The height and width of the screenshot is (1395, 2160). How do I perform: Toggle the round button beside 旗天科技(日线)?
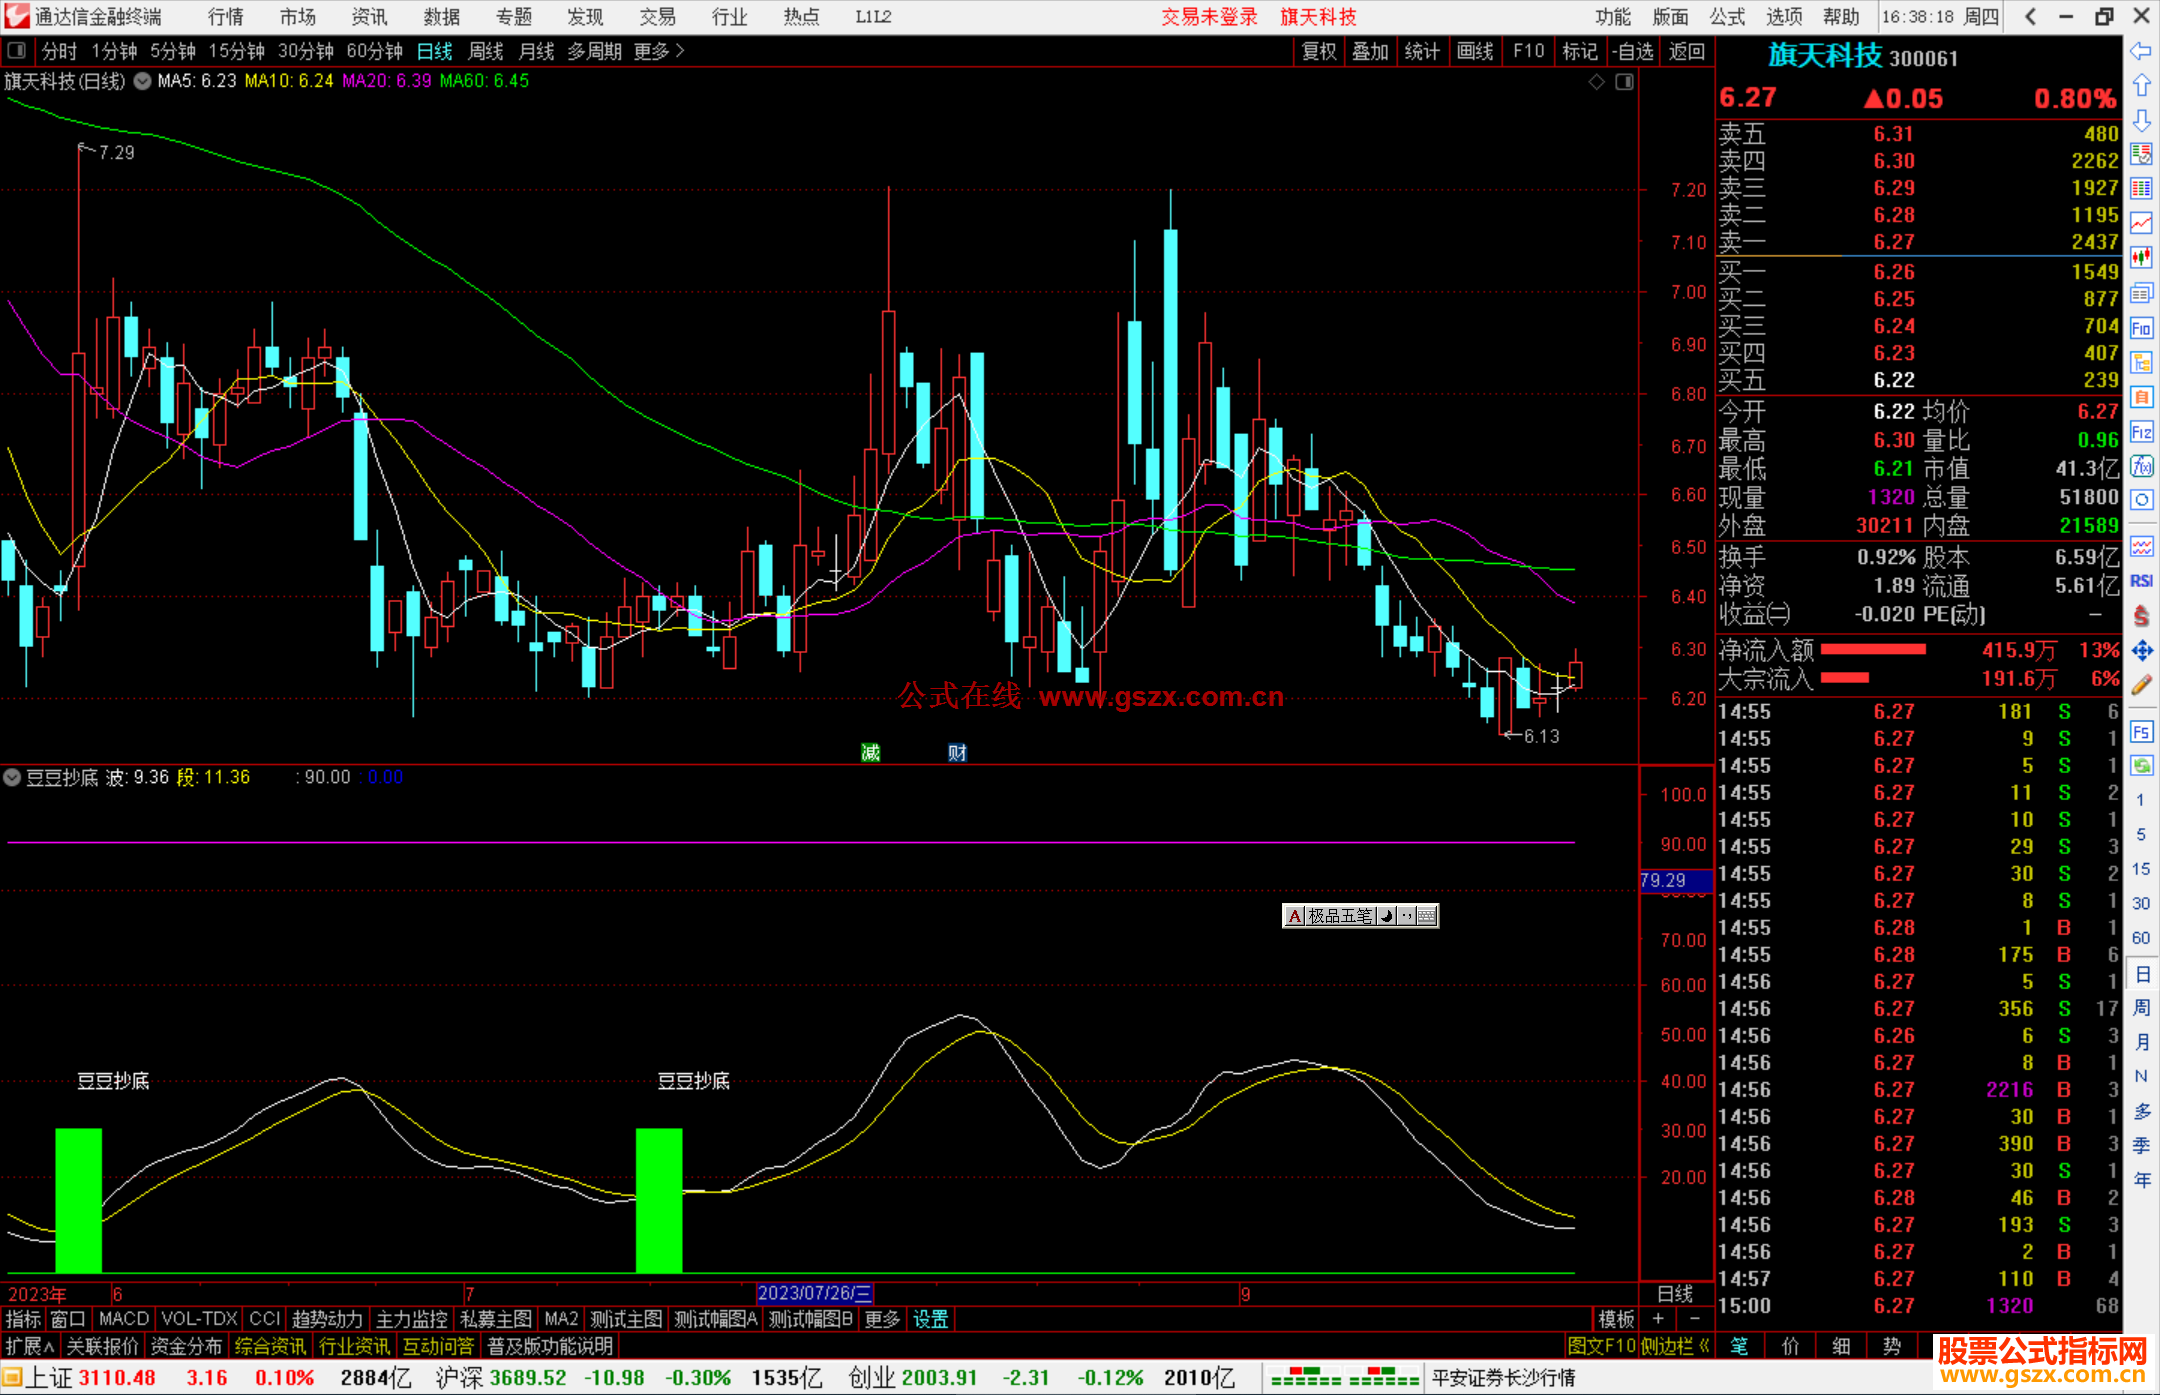(142, 81)
